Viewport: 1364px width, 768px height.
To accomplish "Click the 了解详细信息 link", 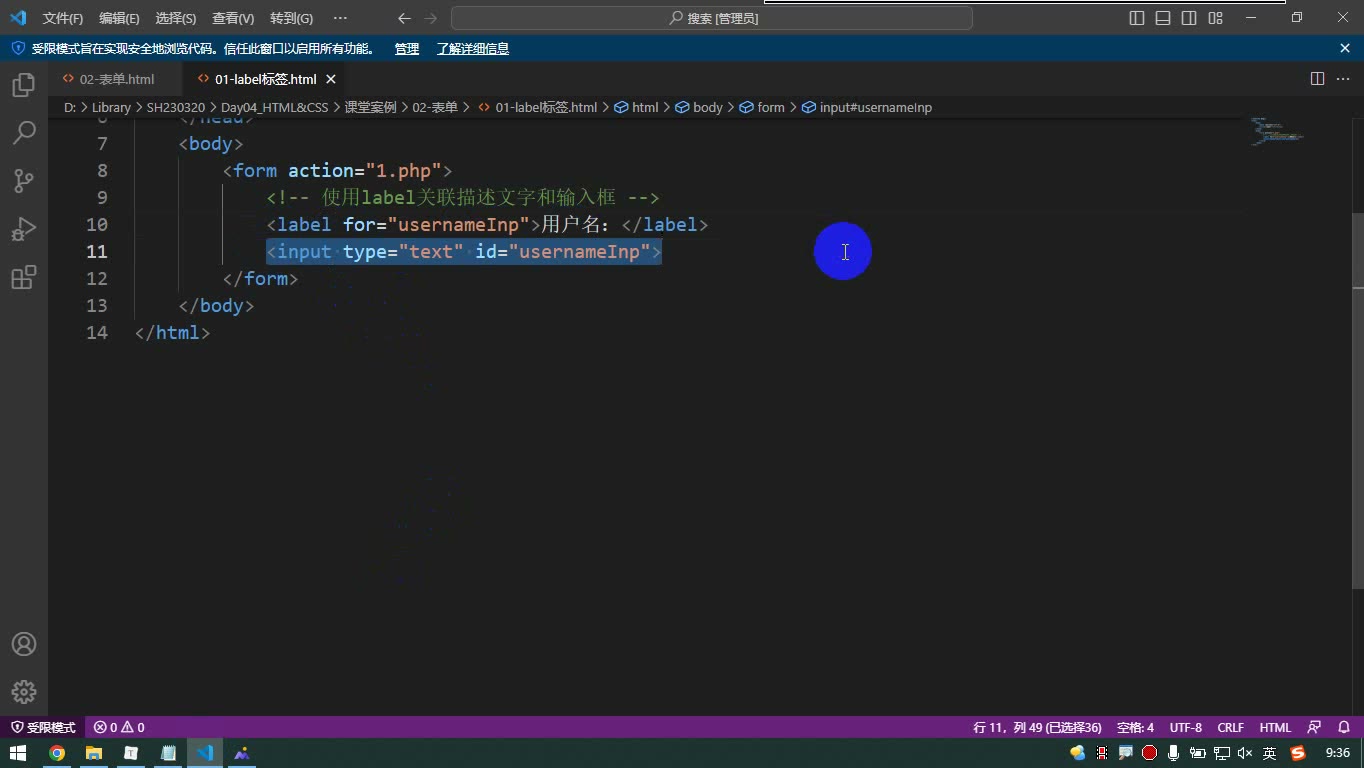I will click(x=473, y=48).
